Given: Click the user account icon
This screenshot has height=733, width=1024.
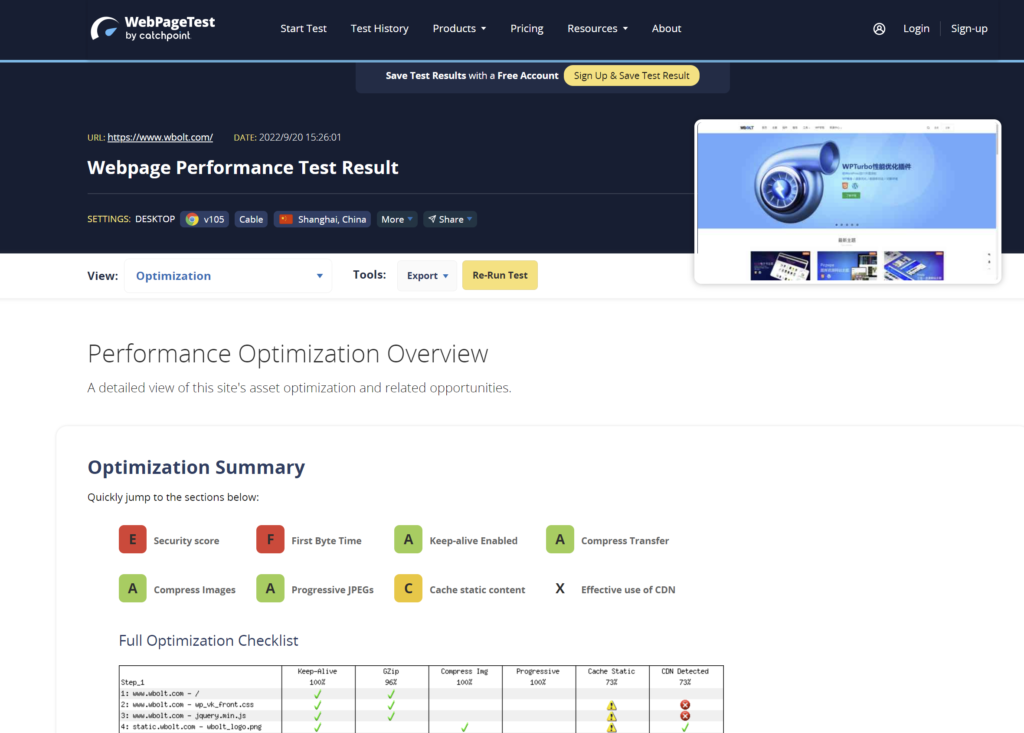Looking at the screenshot, I should pos(879,29).
